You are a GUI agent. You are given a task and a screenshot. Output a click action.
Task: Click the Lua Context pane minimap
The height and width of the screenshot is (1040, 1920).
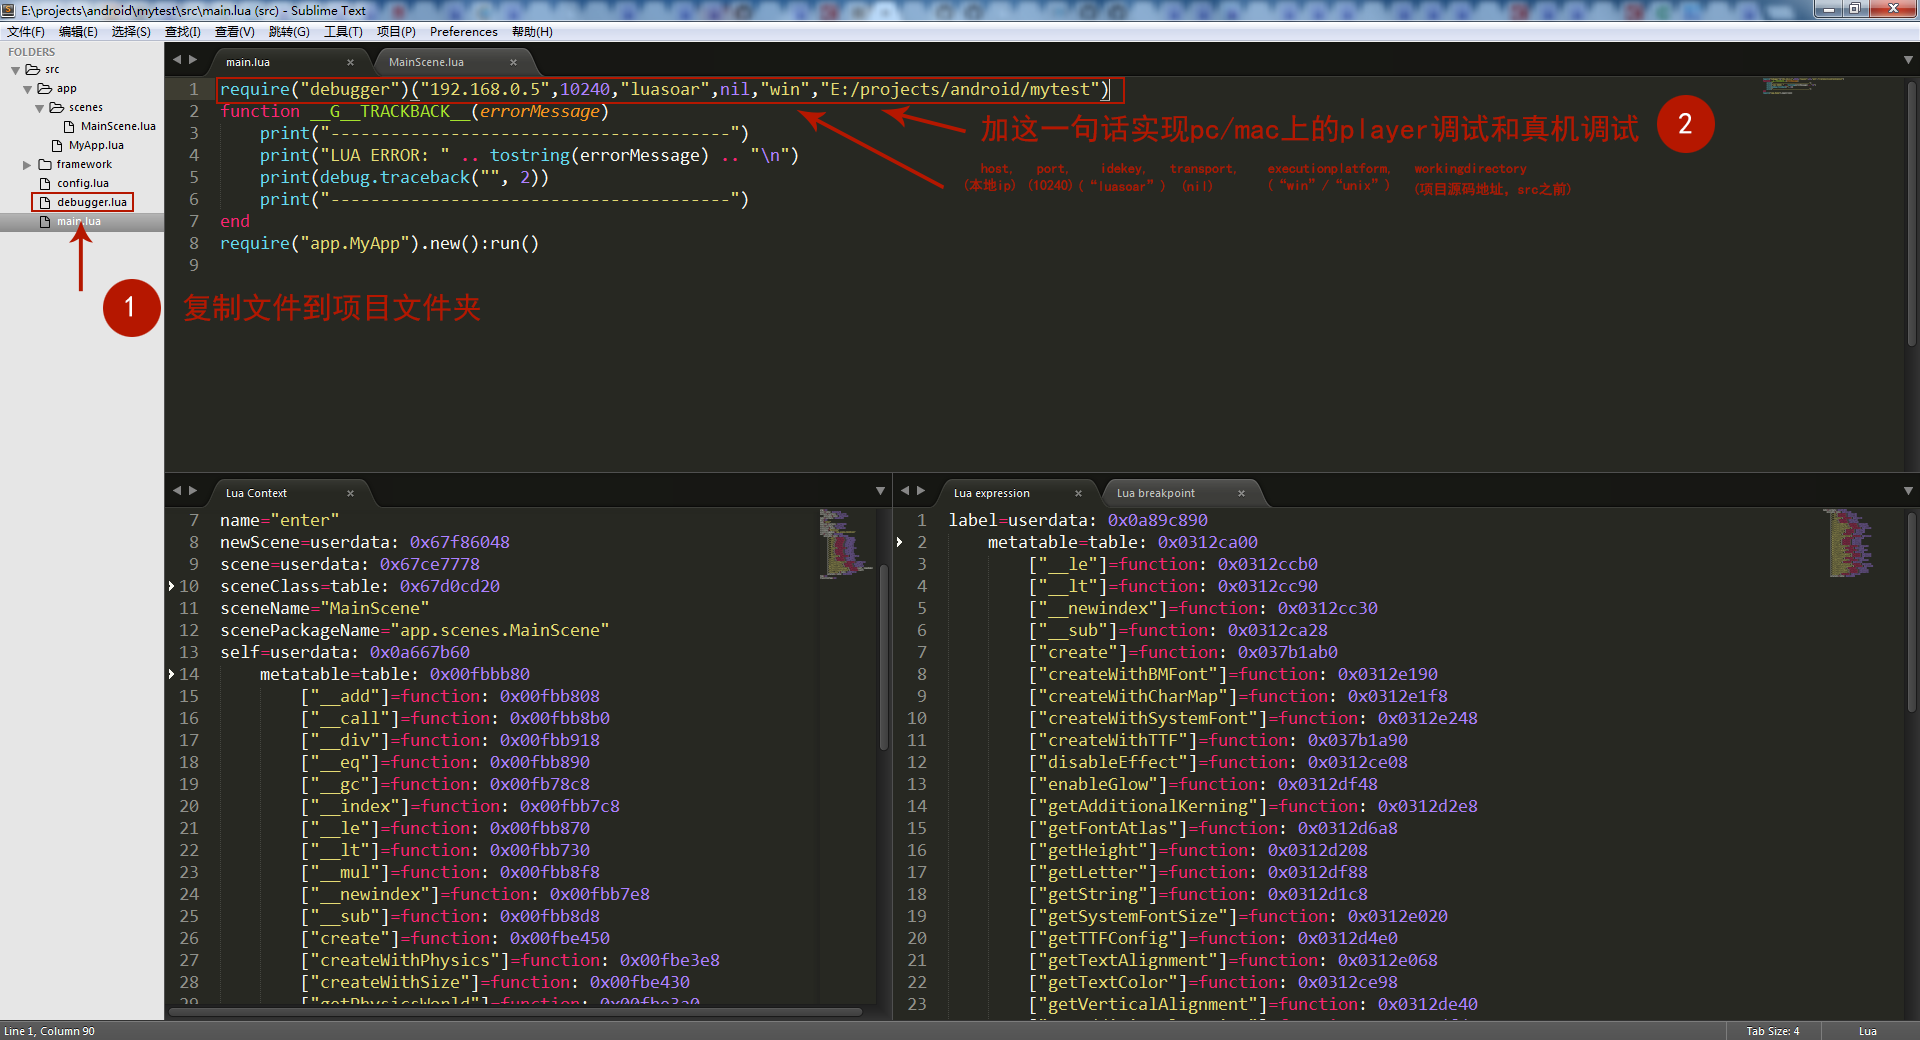click(846, 543)
